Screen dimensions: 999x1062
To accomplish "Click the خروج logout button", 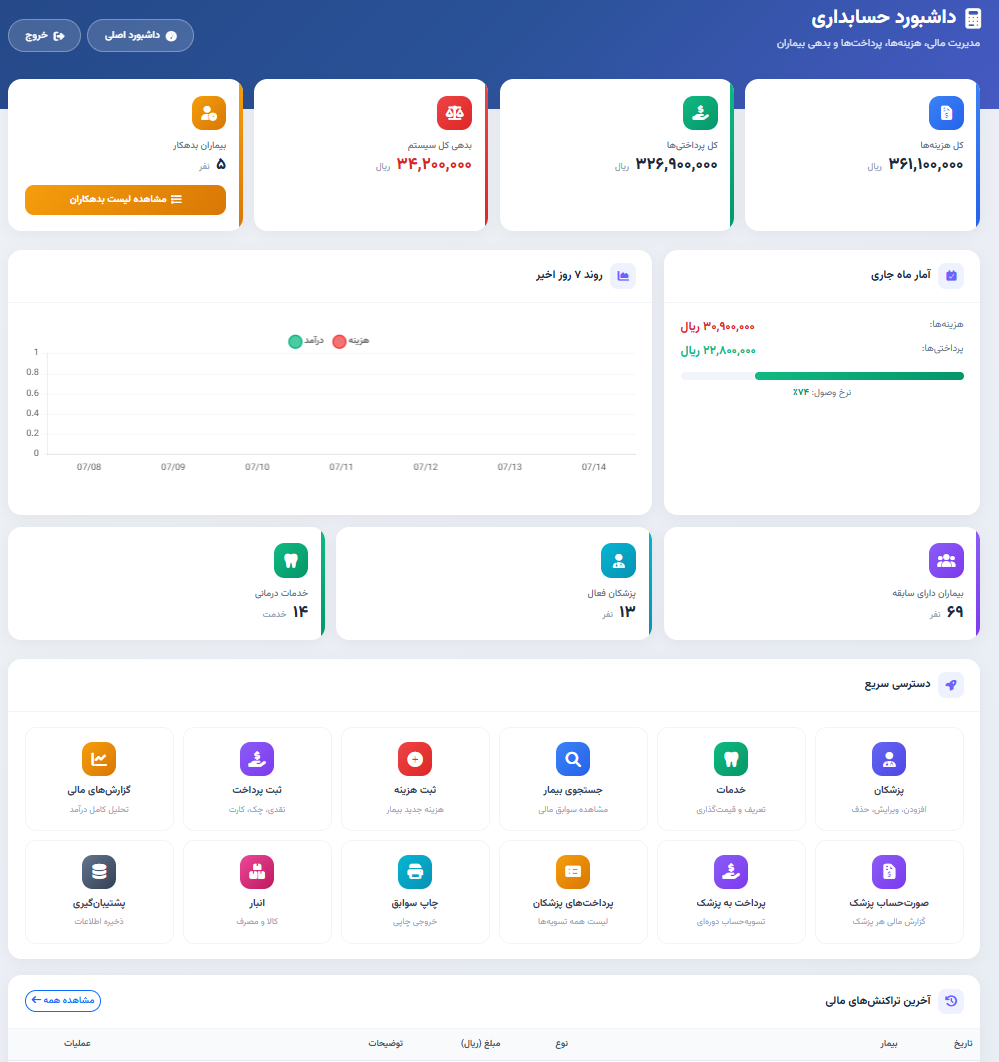I will tap(45, 36).
